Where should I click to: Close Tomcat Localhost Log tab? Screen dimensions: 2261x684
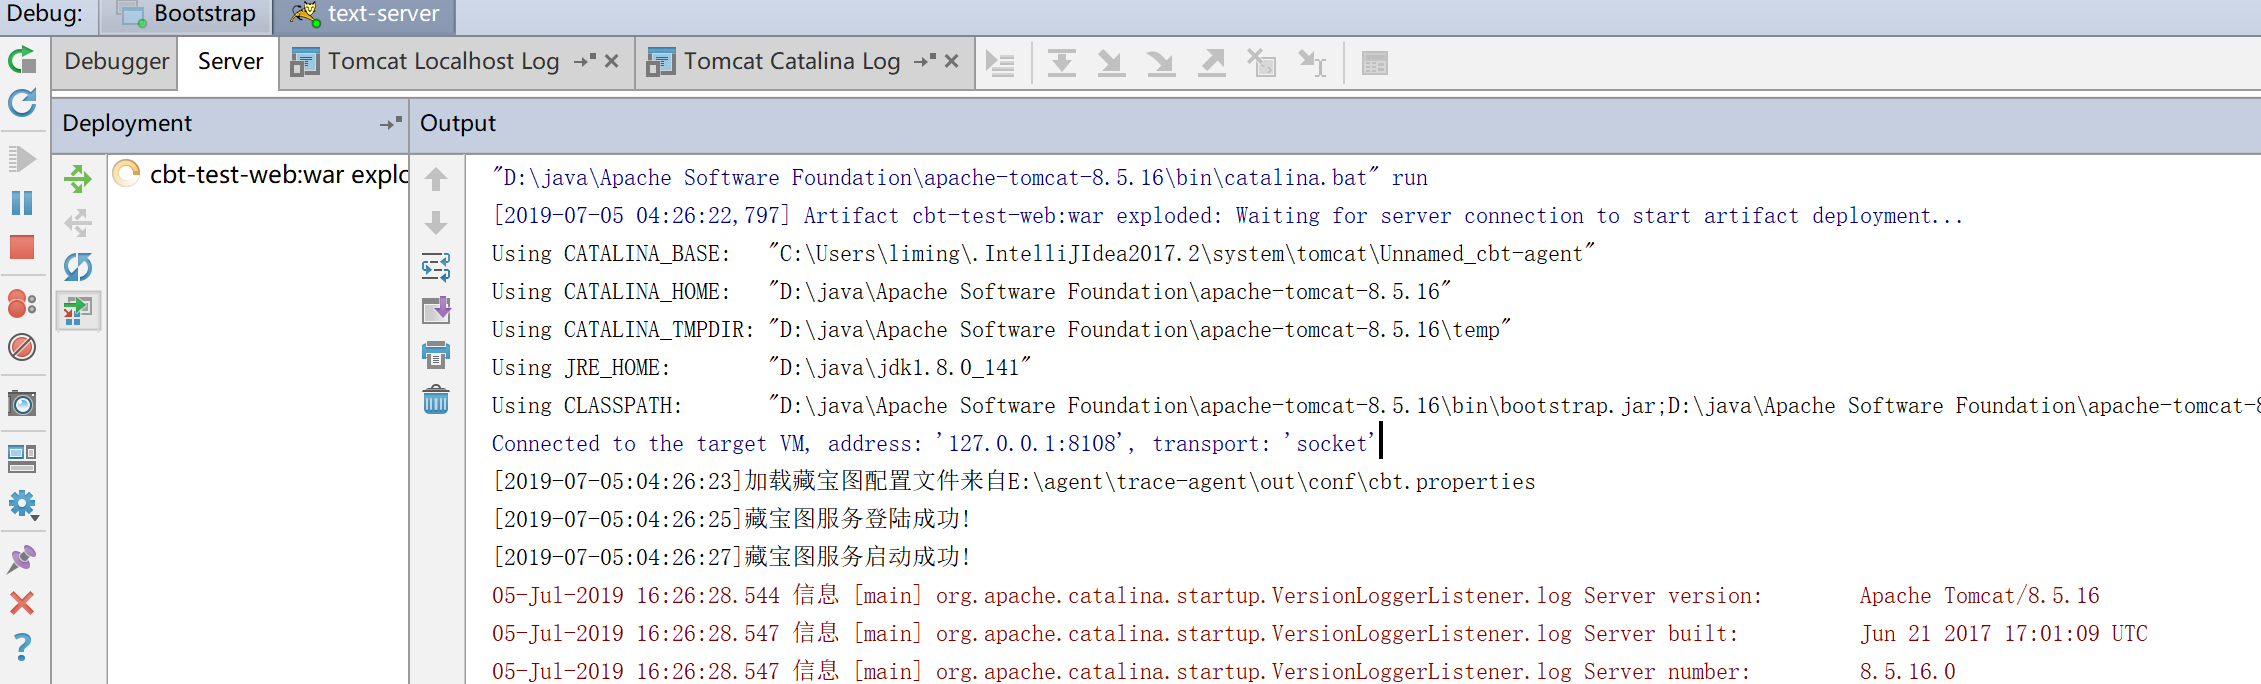tap(612, 61)
